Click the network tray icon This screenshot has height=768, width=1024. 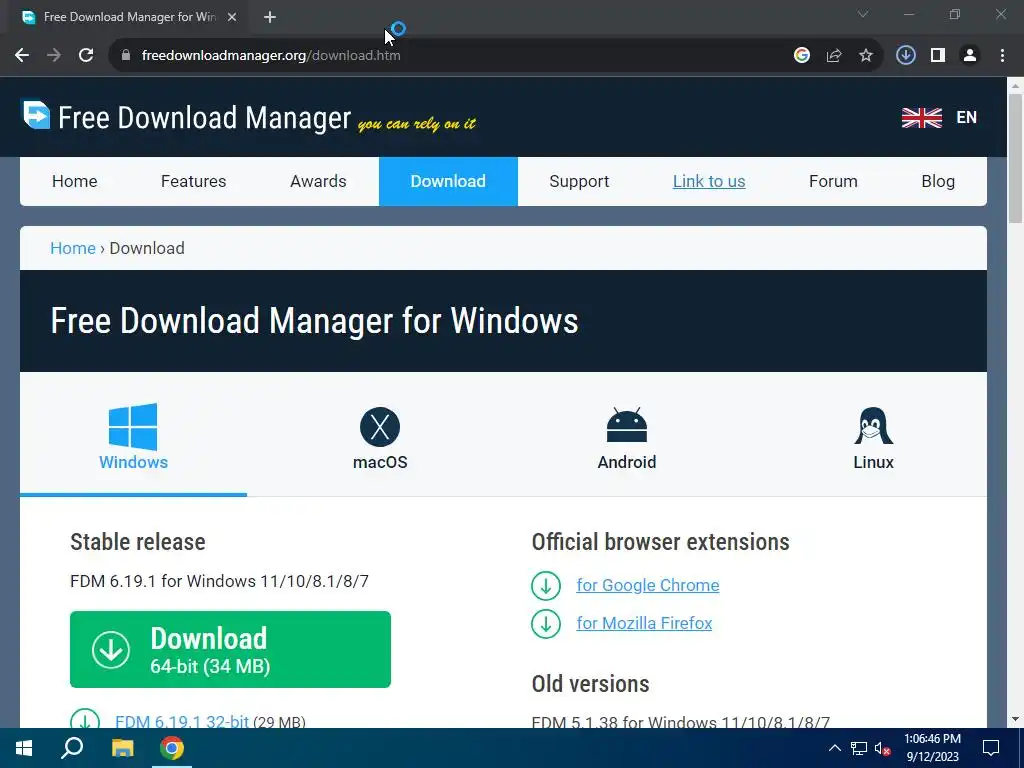pyautogui.click(x=859, y=748)
